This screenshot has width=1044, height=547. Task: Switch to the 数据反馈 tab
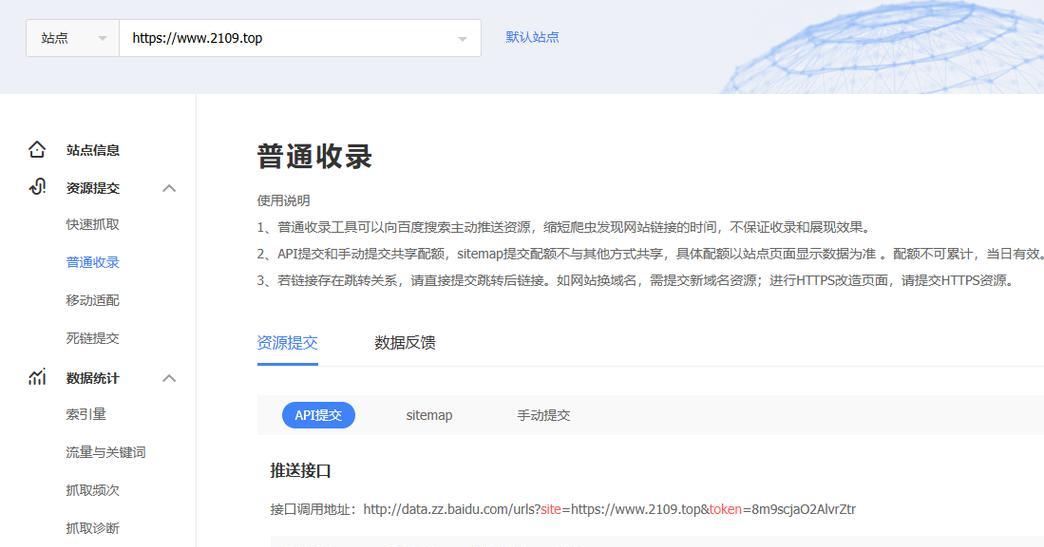405,343
